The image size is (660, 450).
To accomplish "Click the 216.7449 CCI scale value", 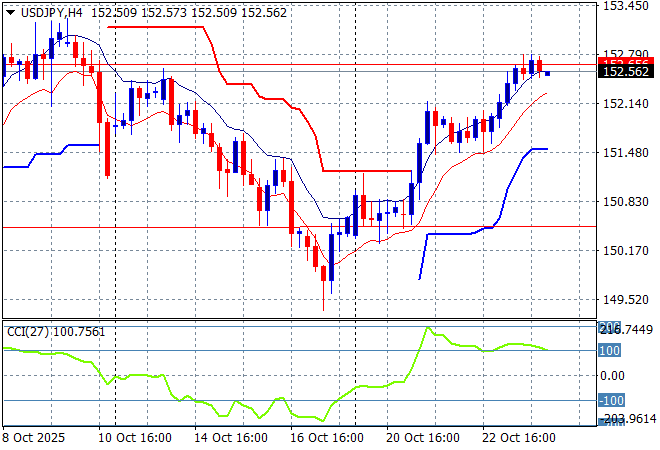I will pos(626,329).
